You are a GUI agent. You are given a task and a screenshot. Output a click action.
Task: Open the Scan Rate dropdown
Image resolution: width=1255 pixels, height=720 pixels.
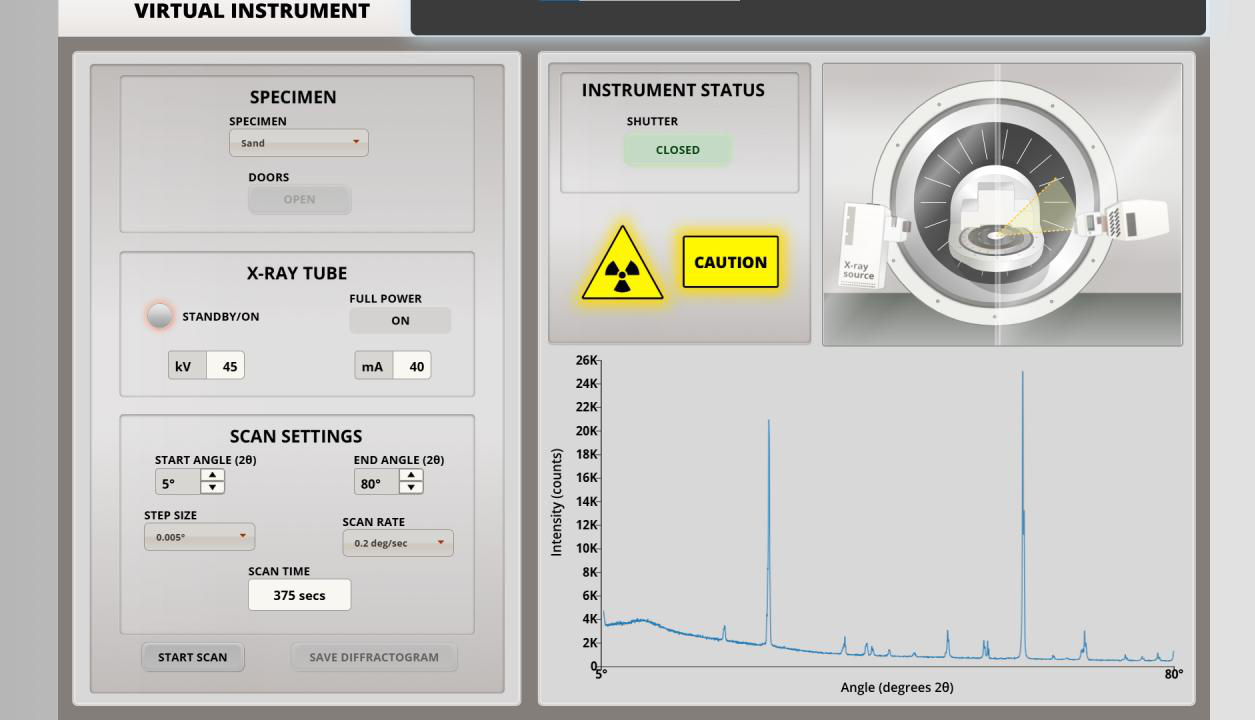click(x=398, y=543)
